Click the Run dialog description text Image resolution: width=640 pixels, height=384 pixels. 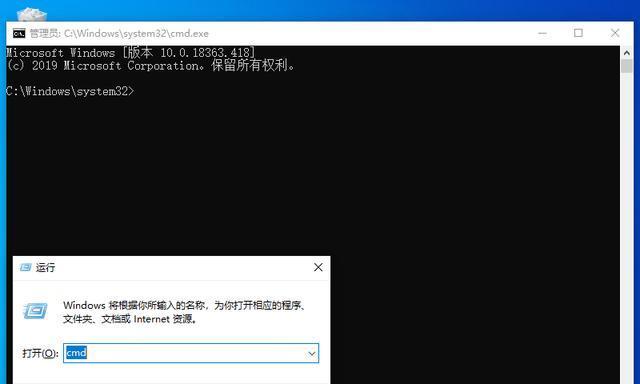[184, 312]
